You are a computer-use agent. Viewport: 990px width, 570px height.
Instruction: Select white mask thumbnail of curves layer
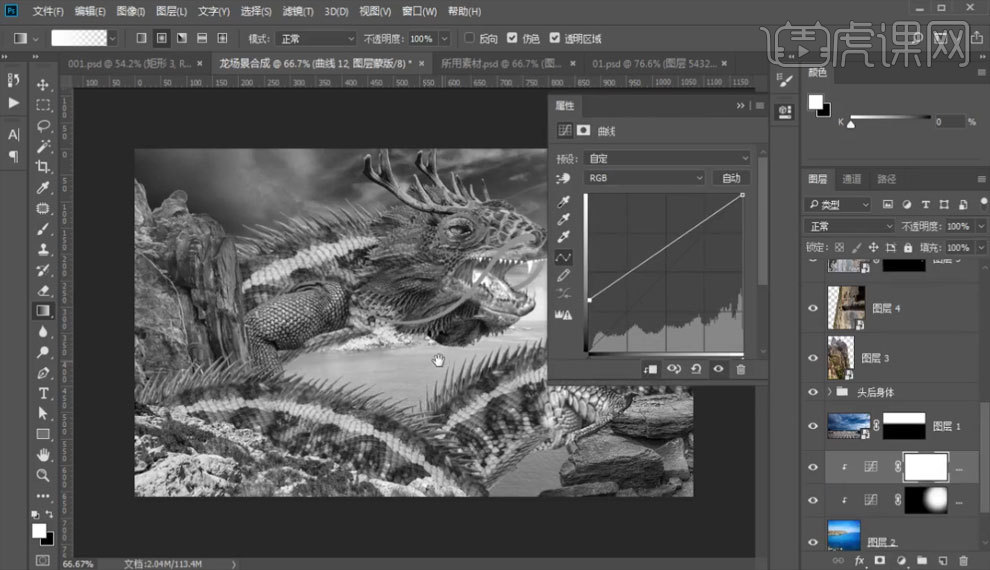point(926,468)
